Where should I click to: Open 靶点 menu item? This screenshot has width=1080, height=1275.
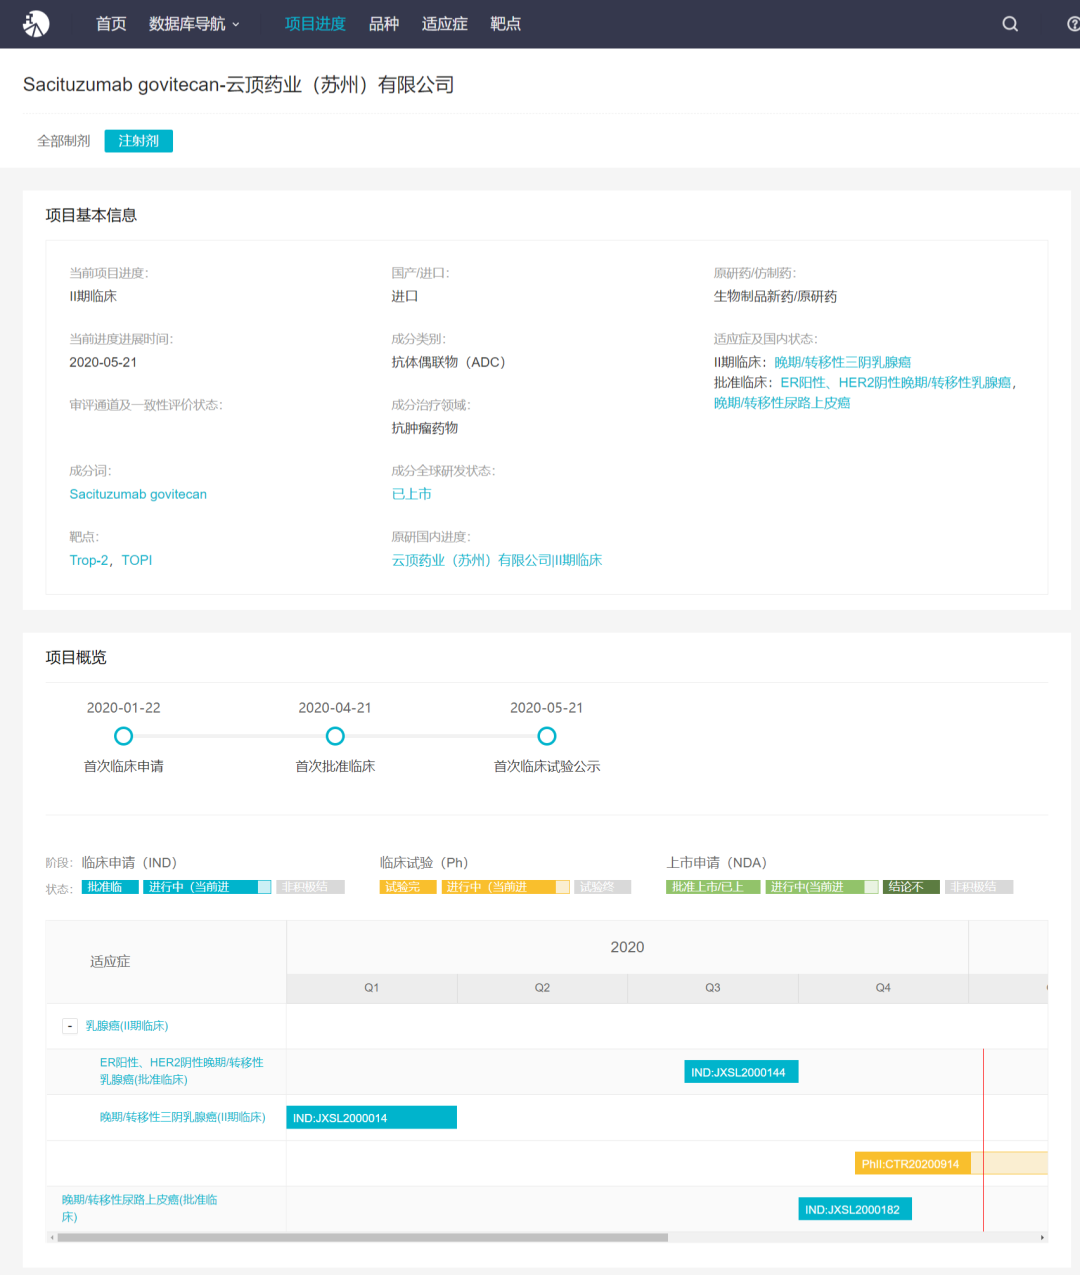coord(506,24)
